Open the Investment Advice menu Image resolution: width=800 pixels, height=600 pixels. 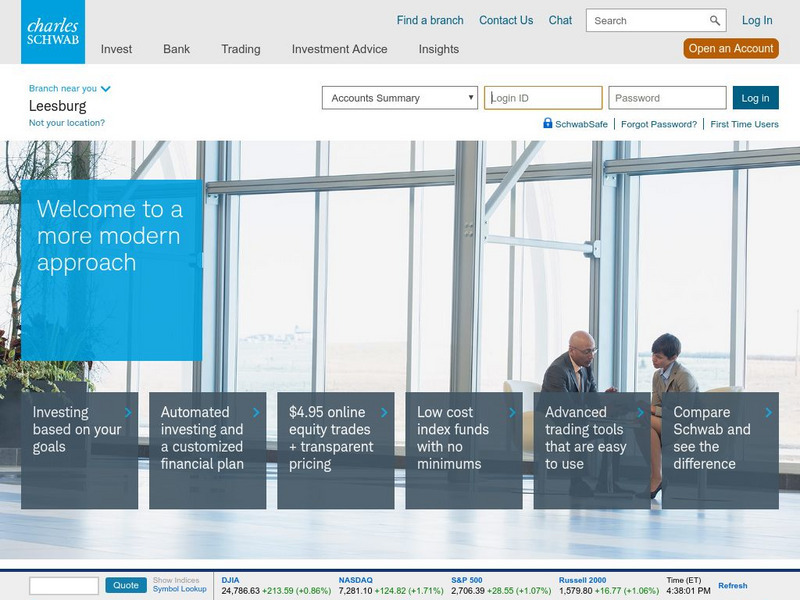click(x=339, y=49)
